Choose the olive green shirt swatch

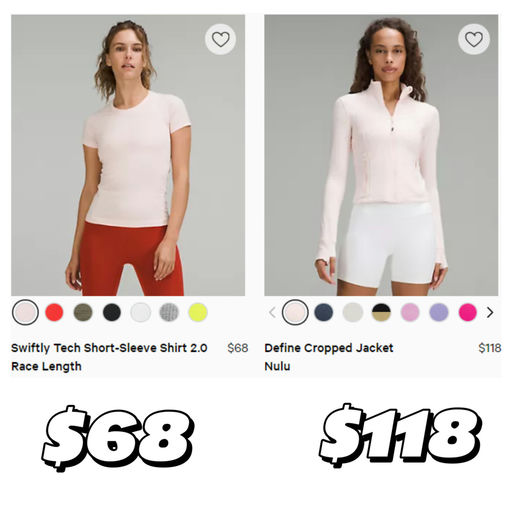[83, 312]
